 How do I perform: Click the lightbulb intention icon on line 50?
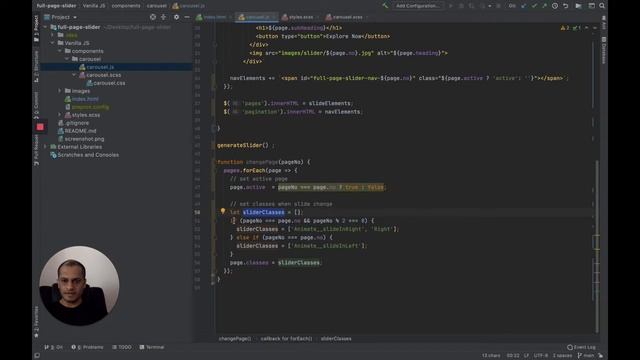[x=223, y=211]
